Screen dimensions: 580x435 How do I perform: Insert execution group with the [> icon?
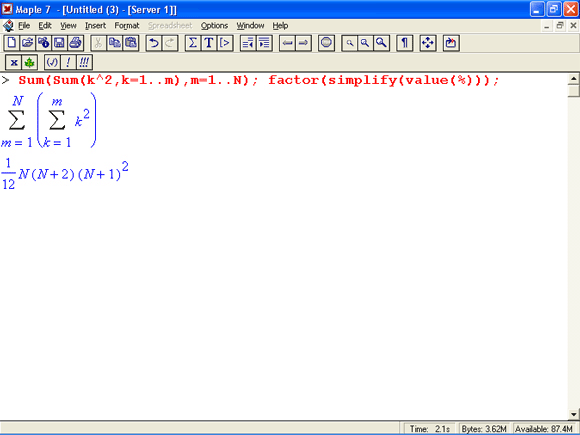pos(225,43)
